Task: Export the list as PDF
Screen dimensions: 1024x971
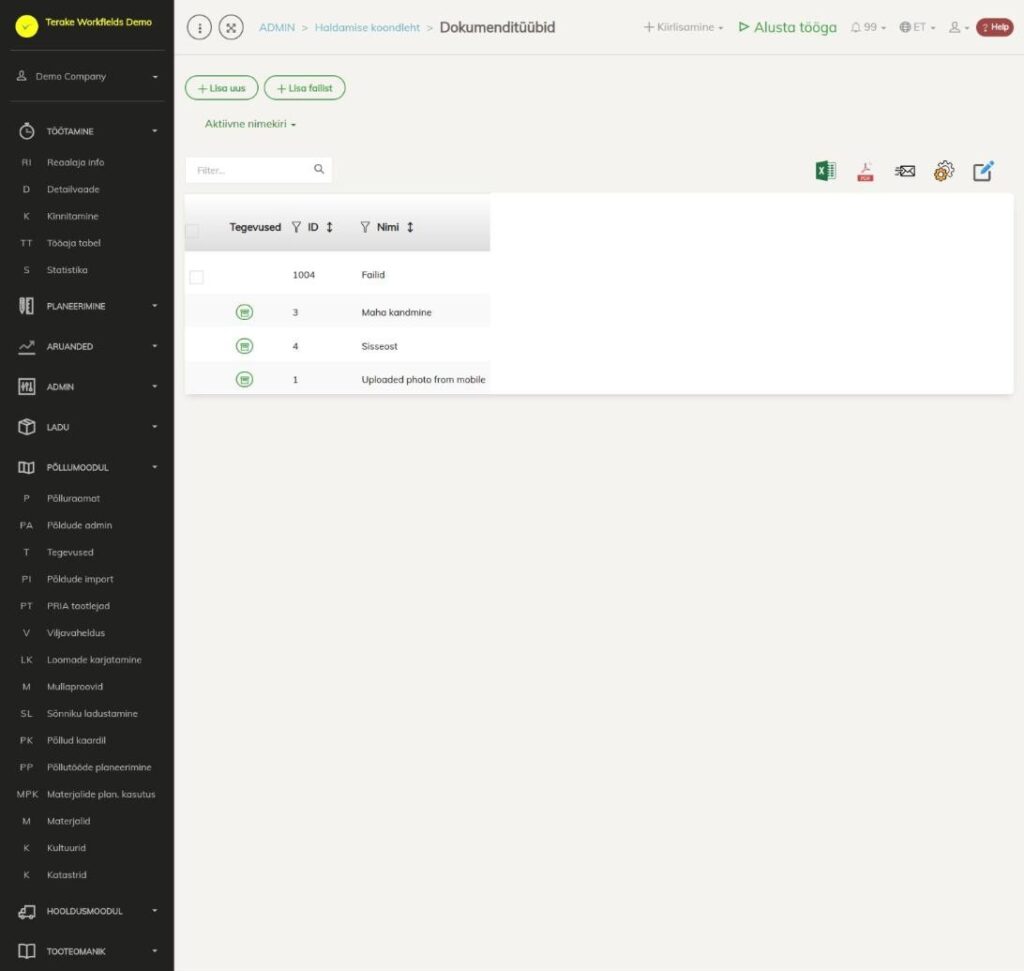Action: click(865, 171)
